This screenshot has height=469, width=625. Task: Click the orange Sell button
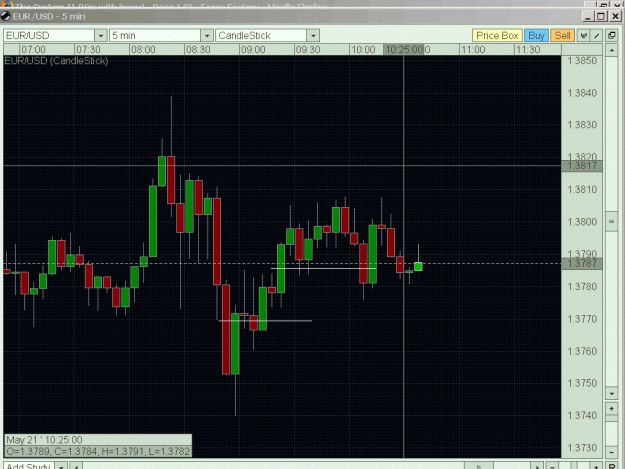[562, 35]
